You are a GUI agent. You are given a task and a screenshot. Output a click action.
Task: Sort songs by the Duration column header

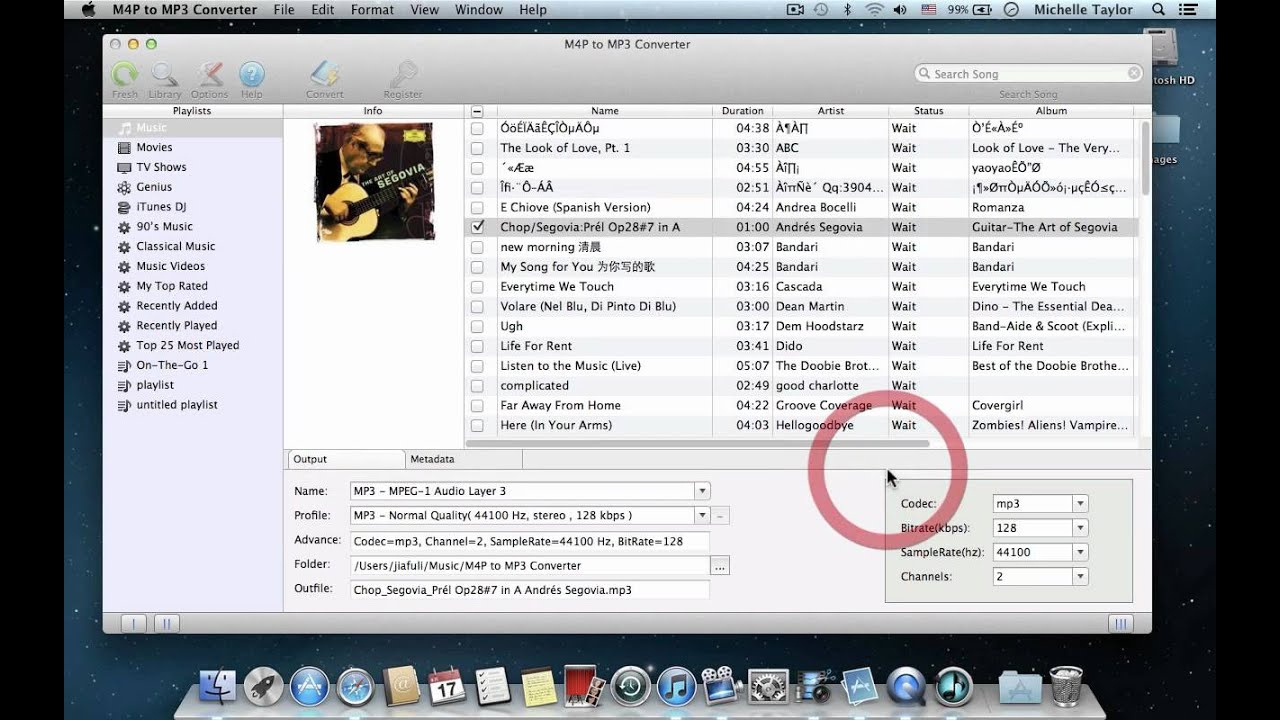pyautogui.click(x=743, y=111)
